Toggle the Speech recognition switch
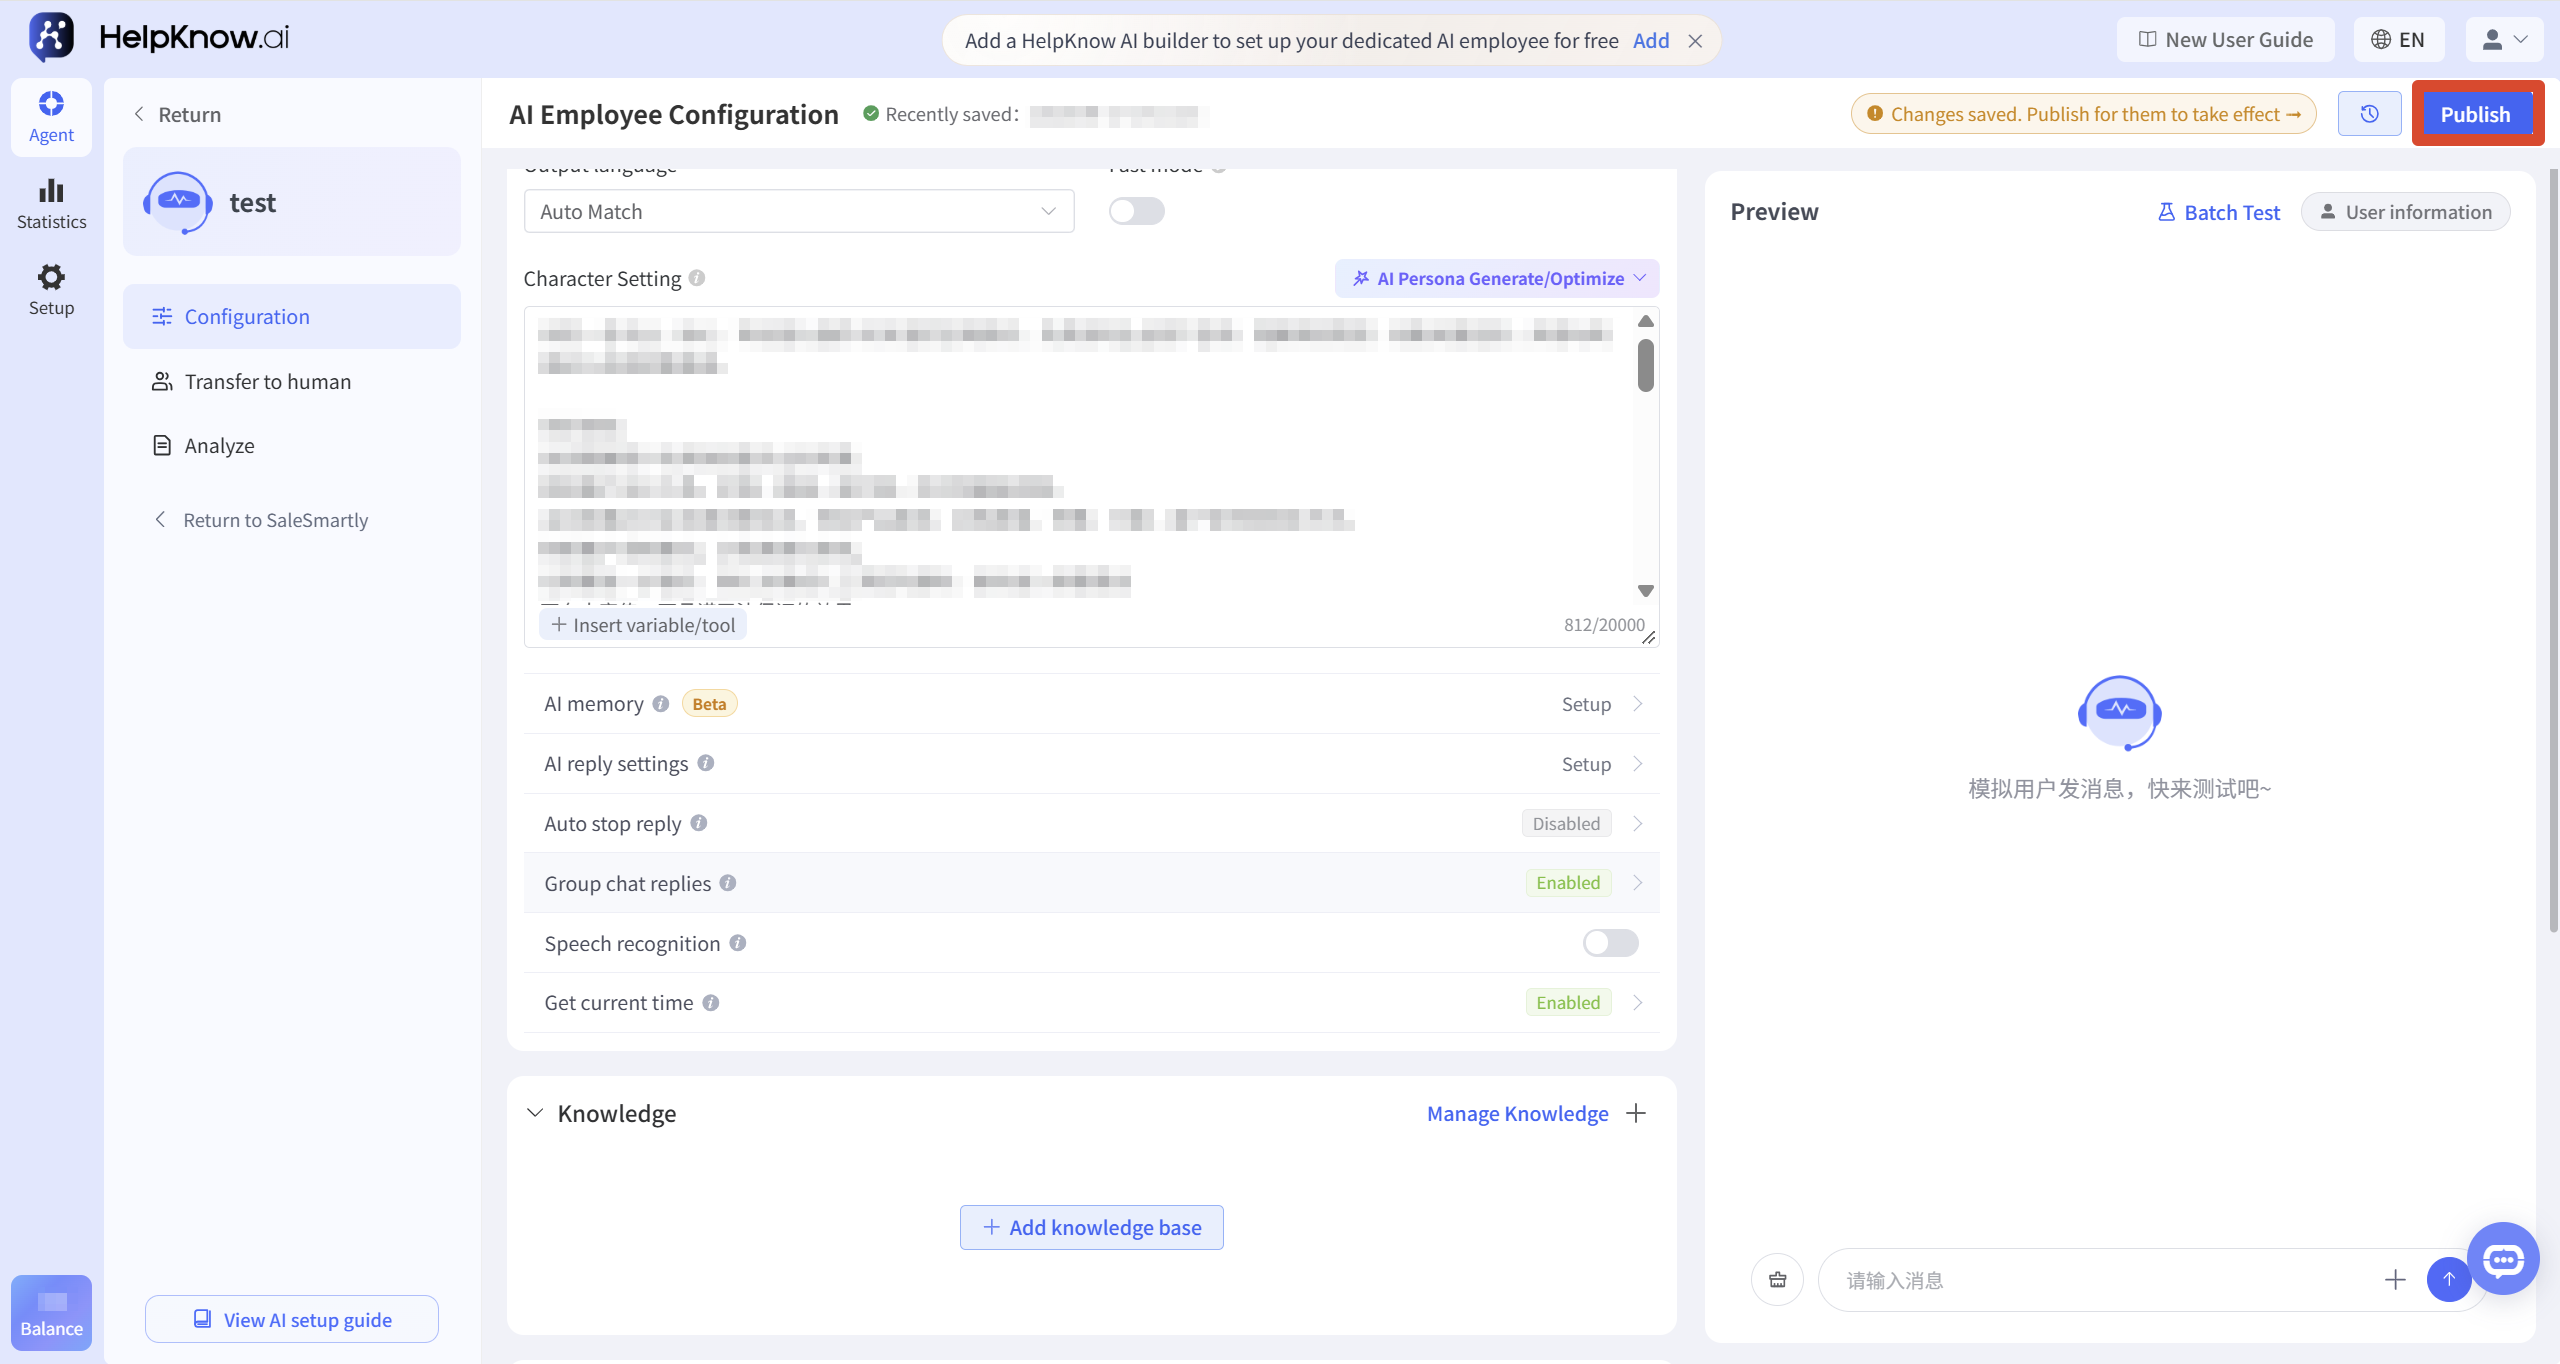 pyautogui.click(x=1610, y=943)
